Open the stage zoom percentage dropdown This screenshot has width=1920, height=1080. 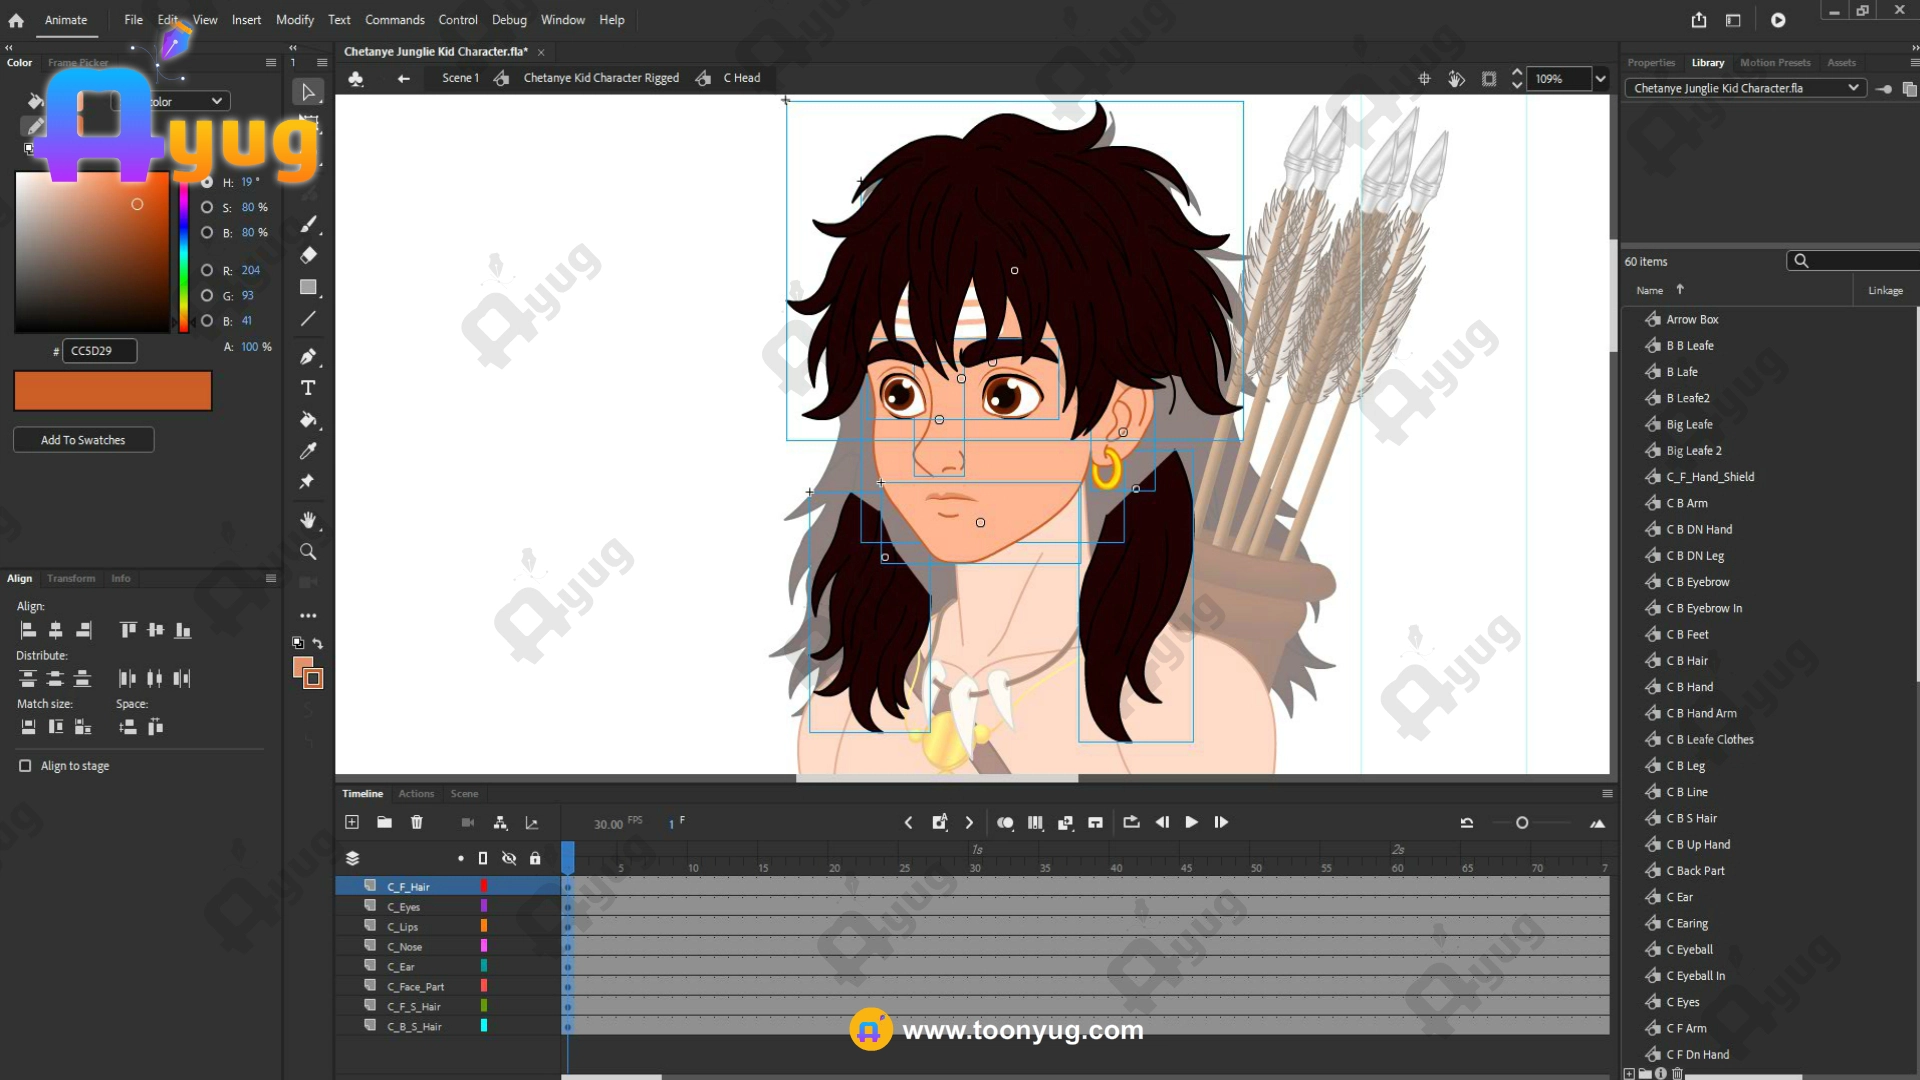(1601, 79)
